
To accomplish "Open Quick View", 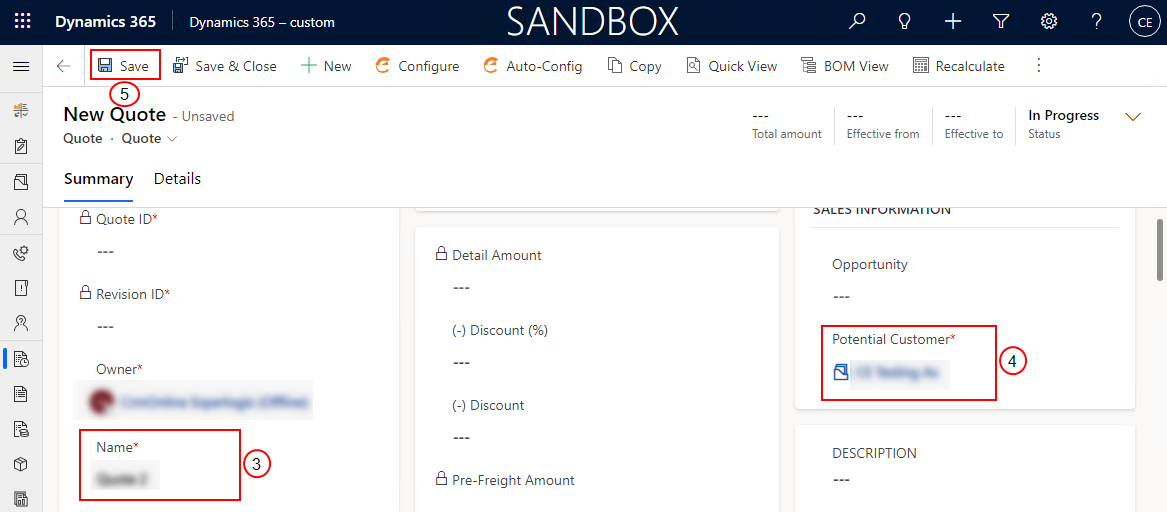I will pyautogui.click(x=732, y=66).
